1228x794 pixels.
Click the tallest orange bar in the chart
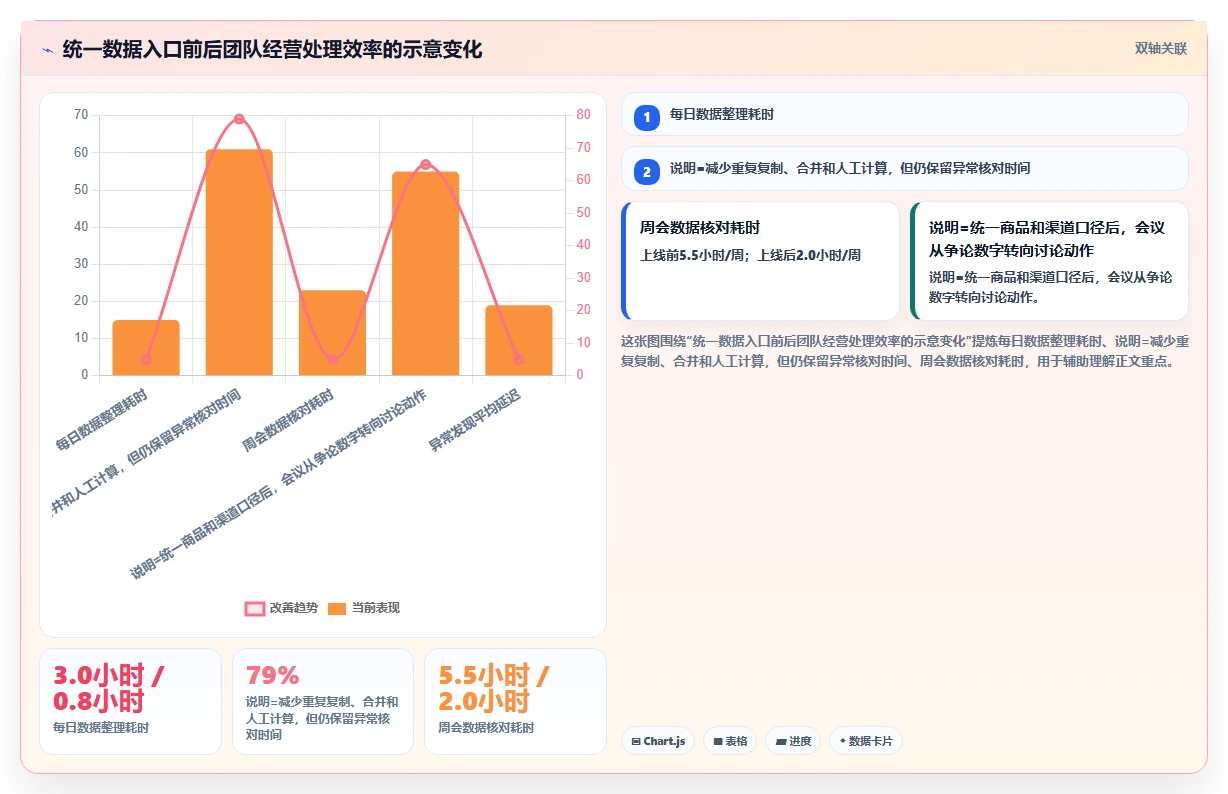pos(239,262)
